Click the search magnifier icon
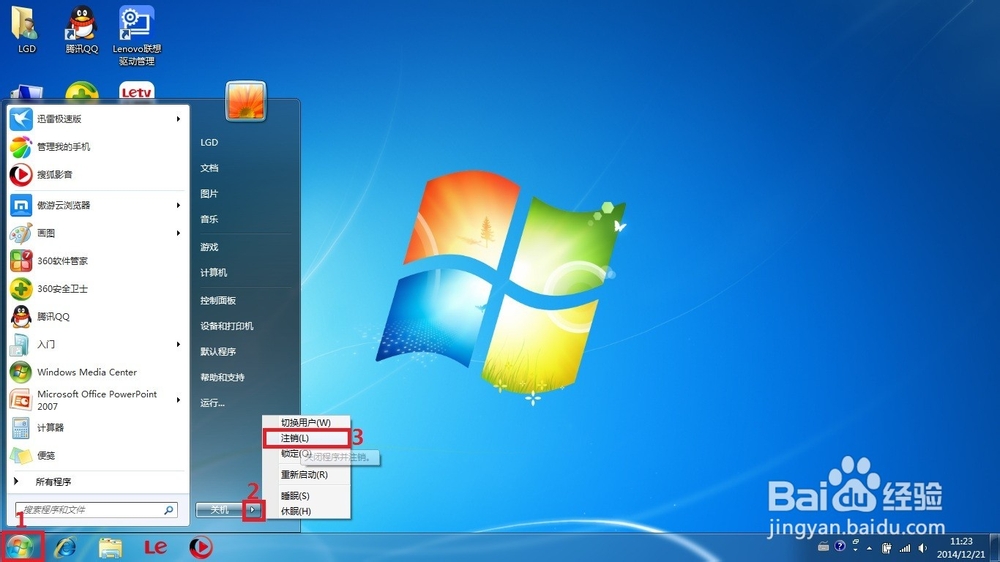 point(169,510)
